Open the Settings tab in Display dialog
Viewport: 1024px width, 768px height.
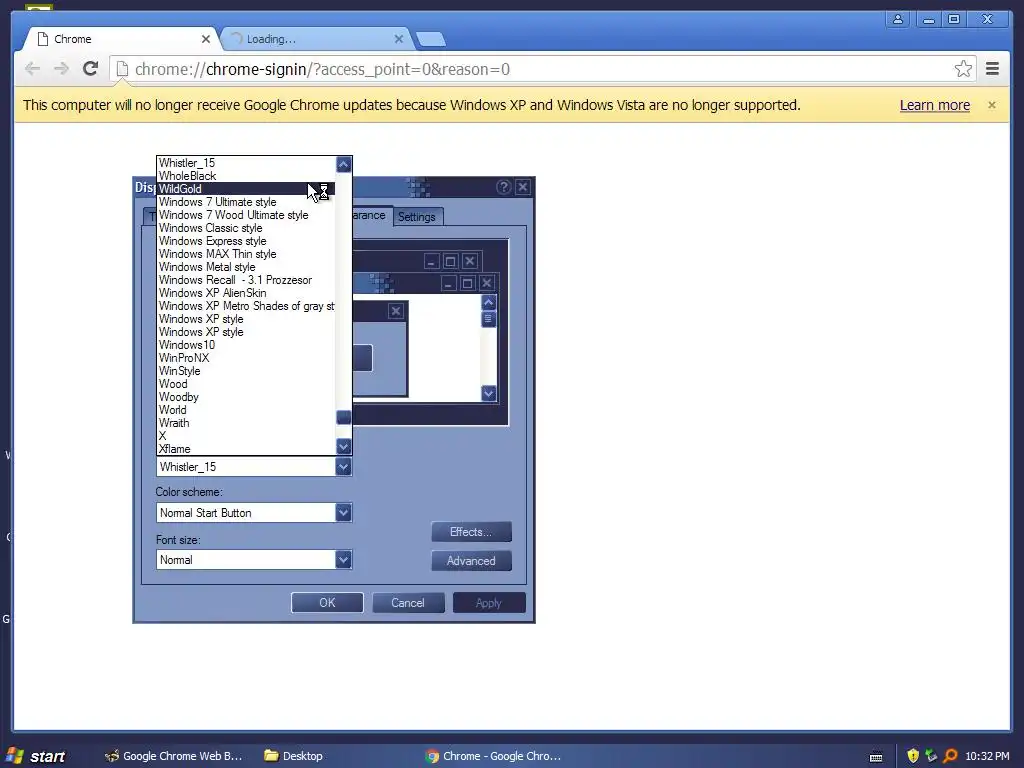click(417, 217)
